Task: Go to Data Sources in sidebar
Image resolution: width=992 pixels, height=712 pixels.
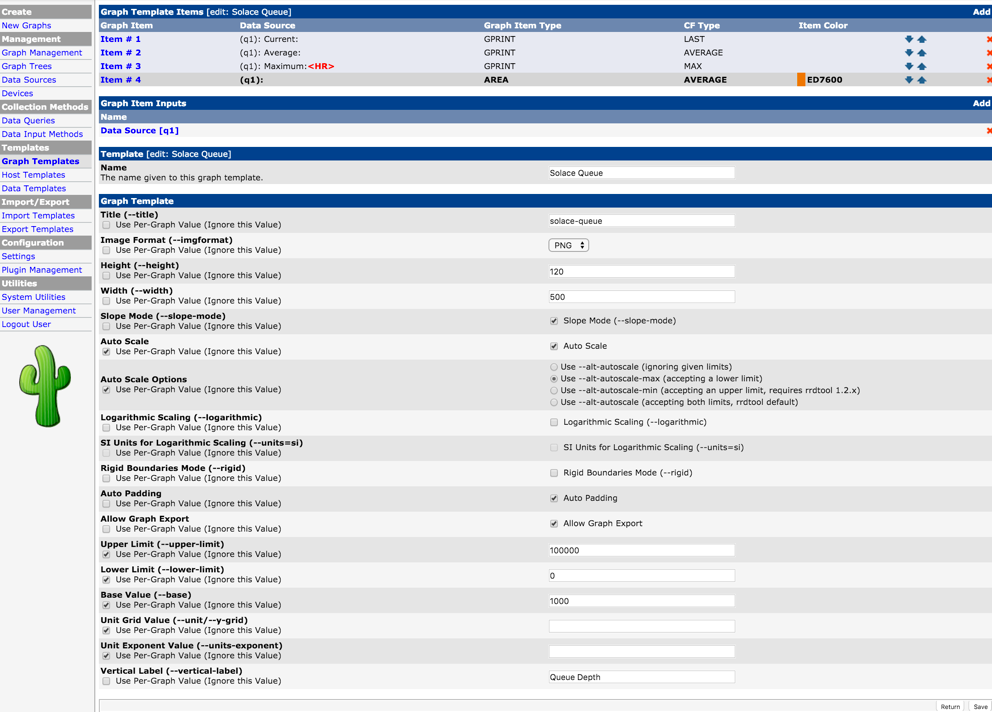Action: pyautogui.click(x=29, y=80)
